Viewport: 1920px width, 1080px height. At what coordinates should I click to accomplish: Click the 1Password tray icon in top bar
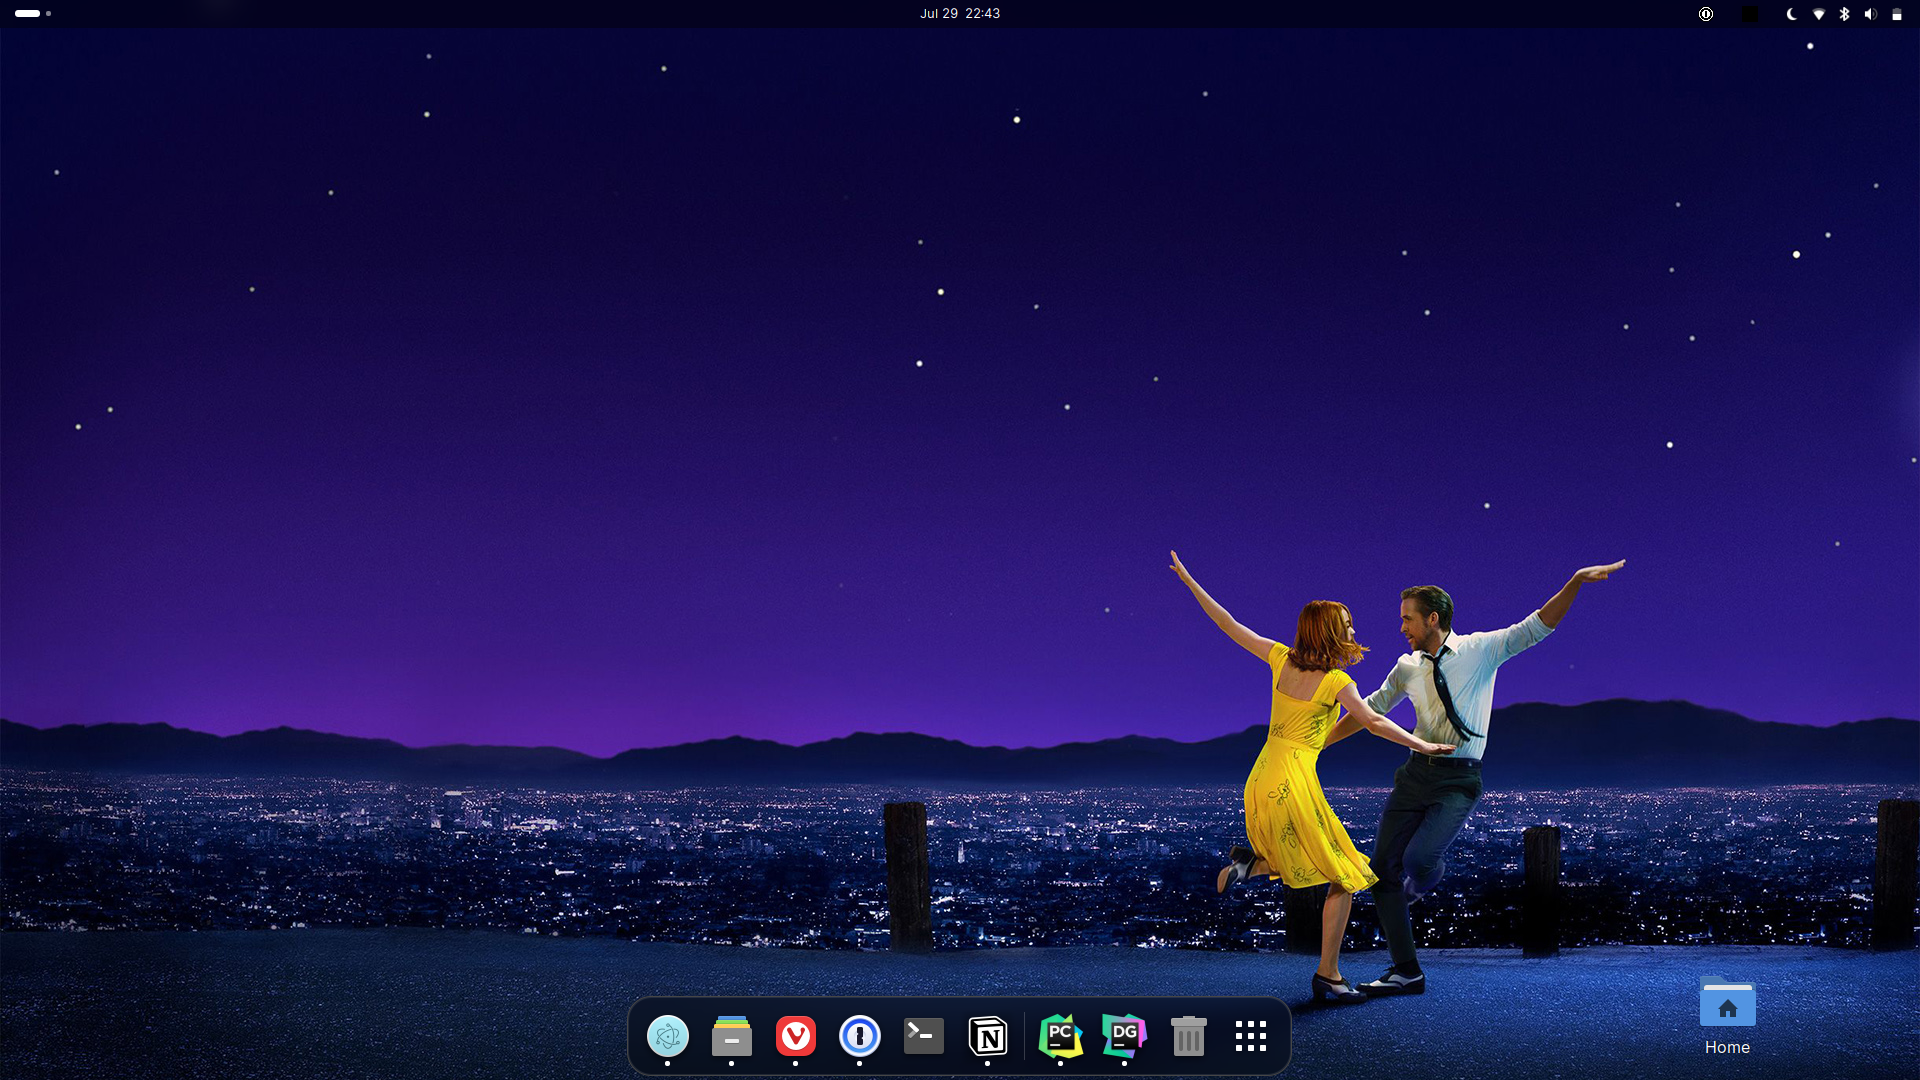pos(1706,14)
